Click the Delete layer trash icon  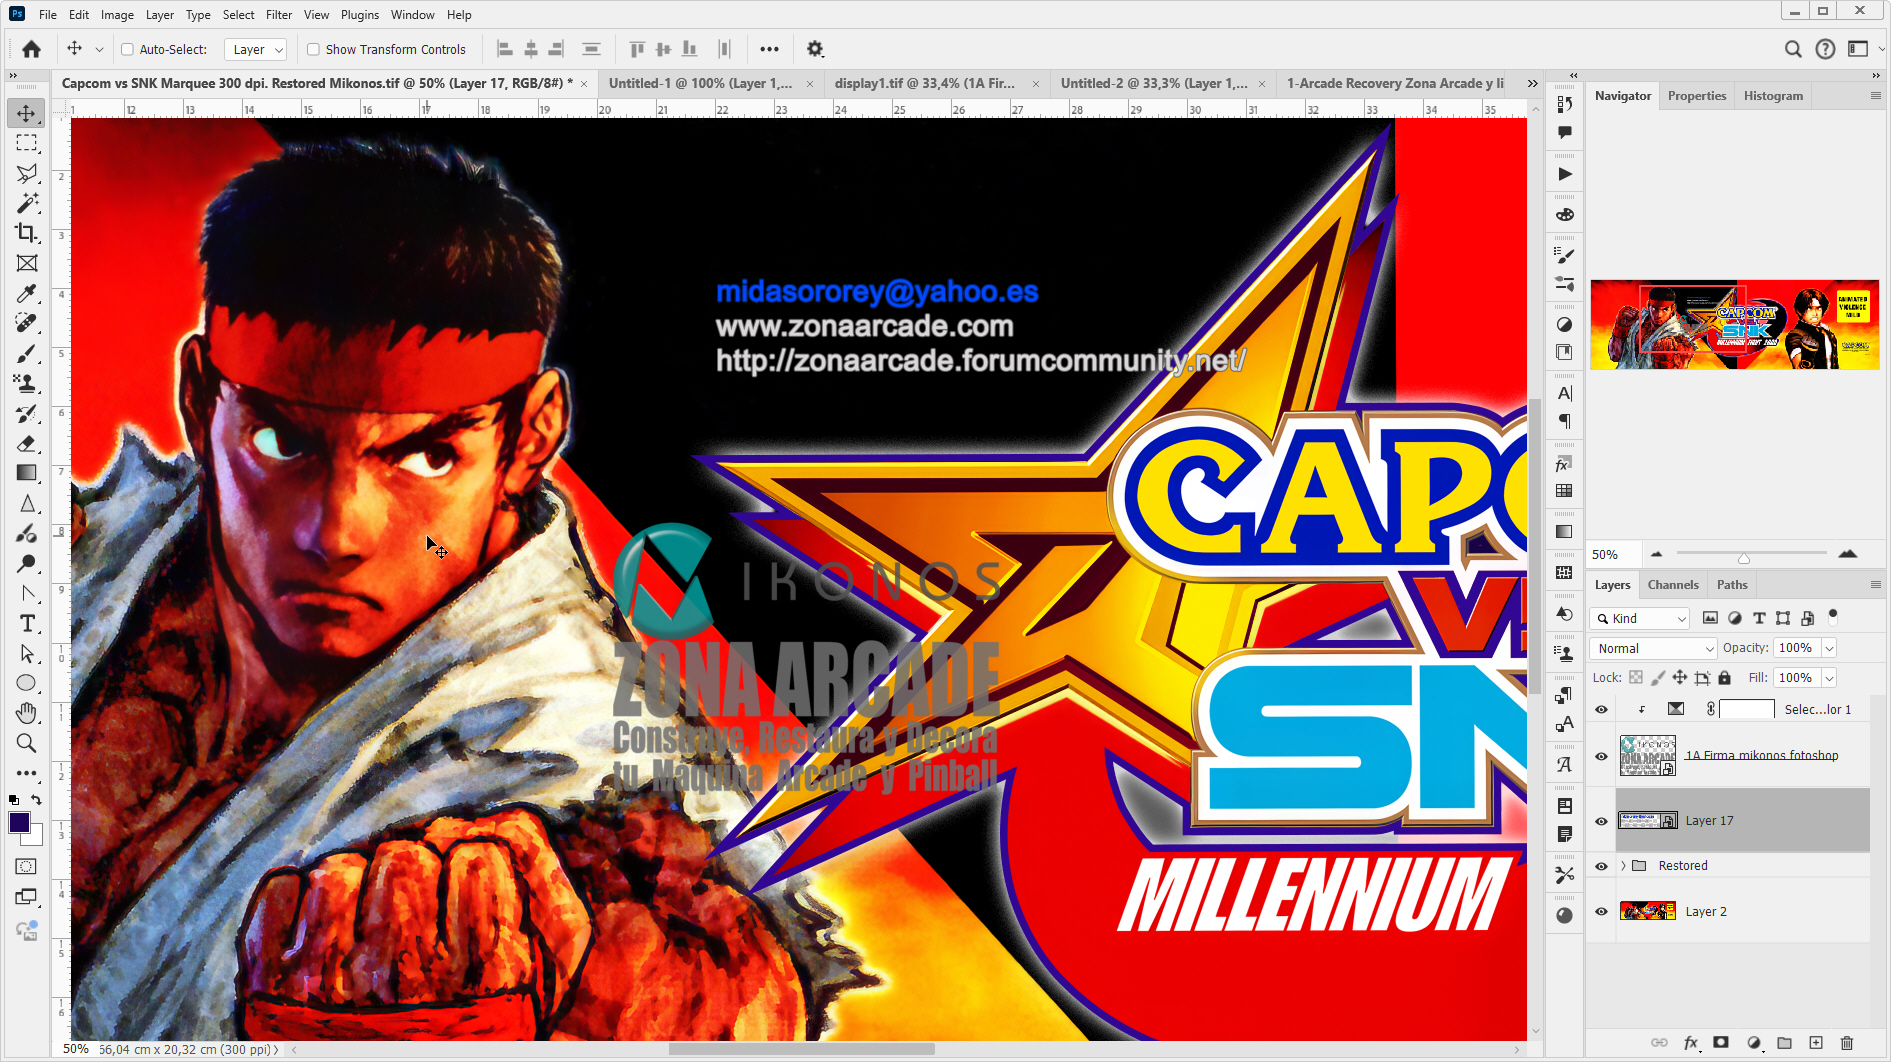click(1847, 1043)
